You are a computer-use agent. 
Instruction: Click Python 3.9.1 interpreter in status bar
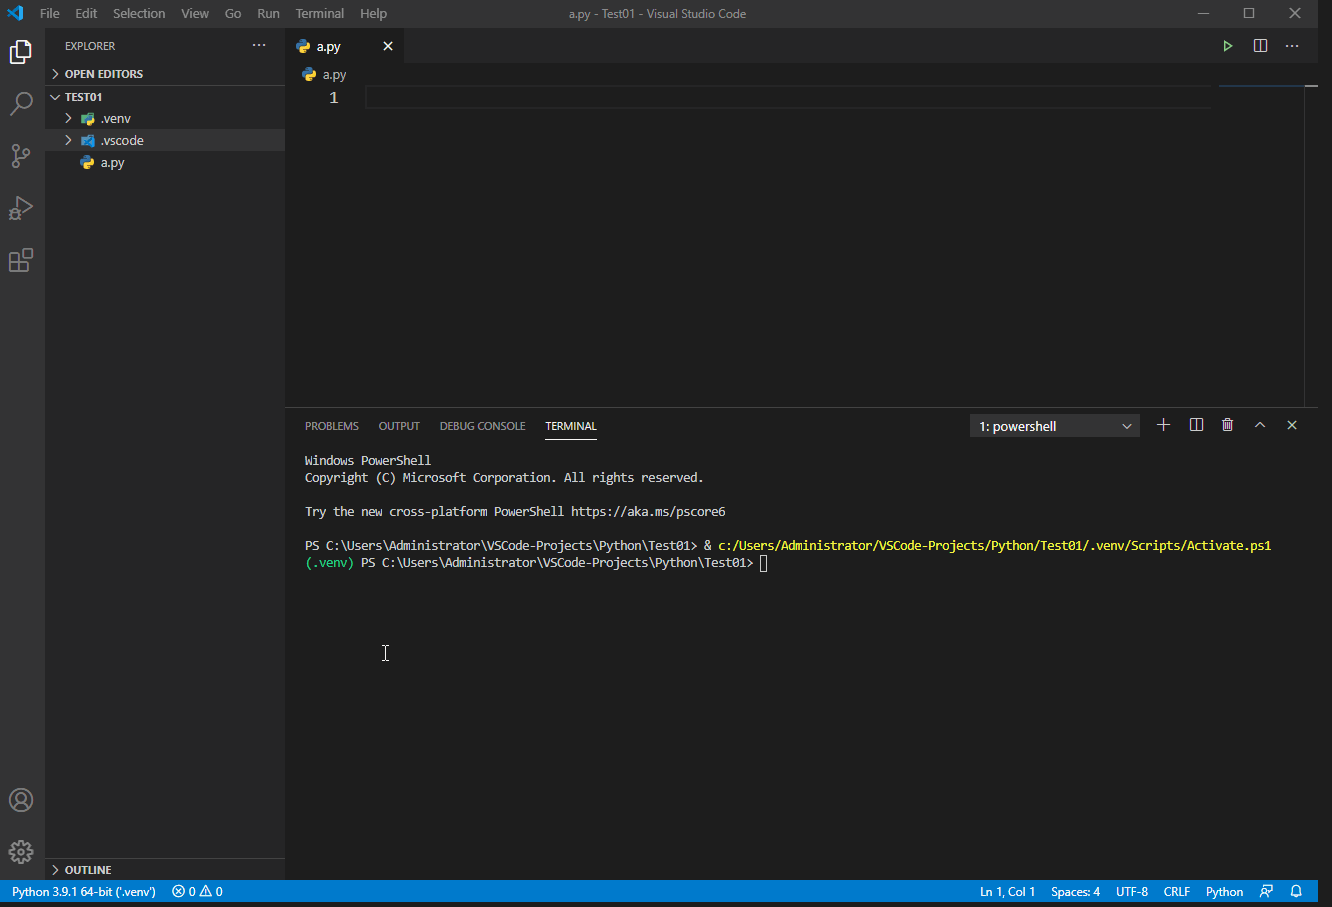point(84,892)
